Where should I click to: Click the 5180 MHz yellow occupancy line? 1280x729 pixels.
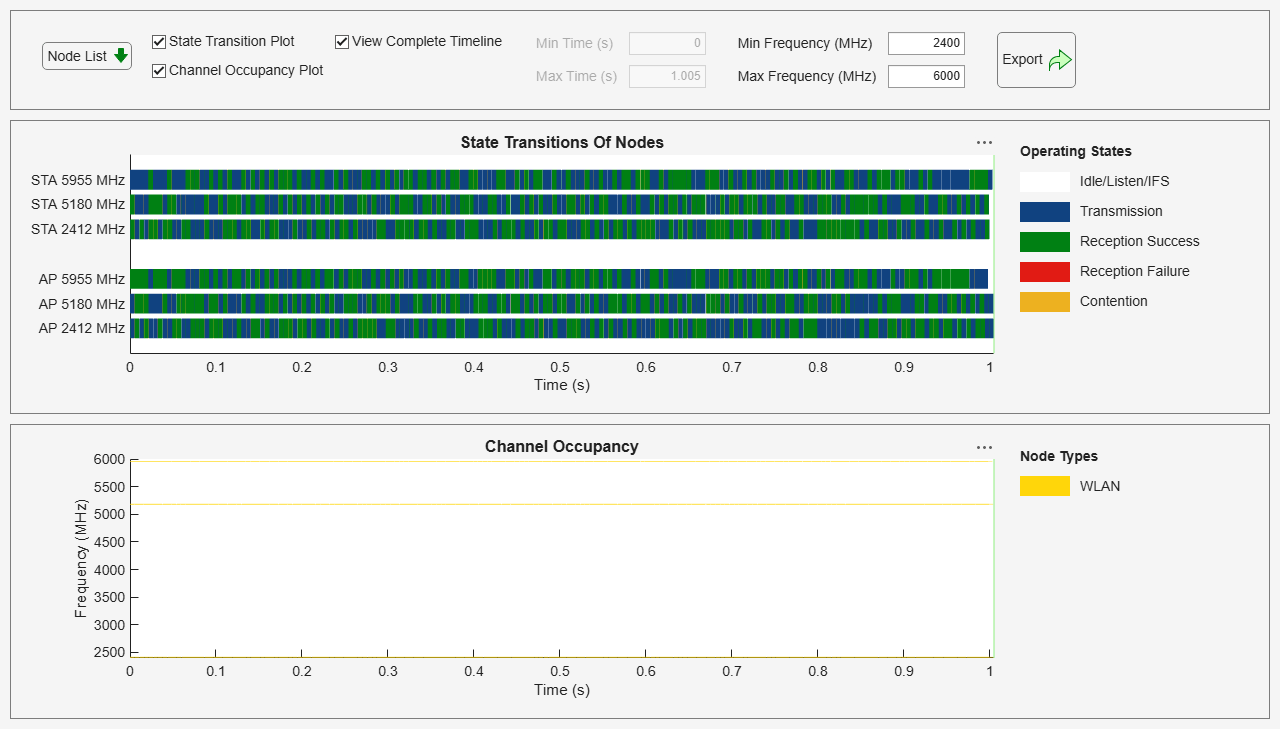(561, 505)
